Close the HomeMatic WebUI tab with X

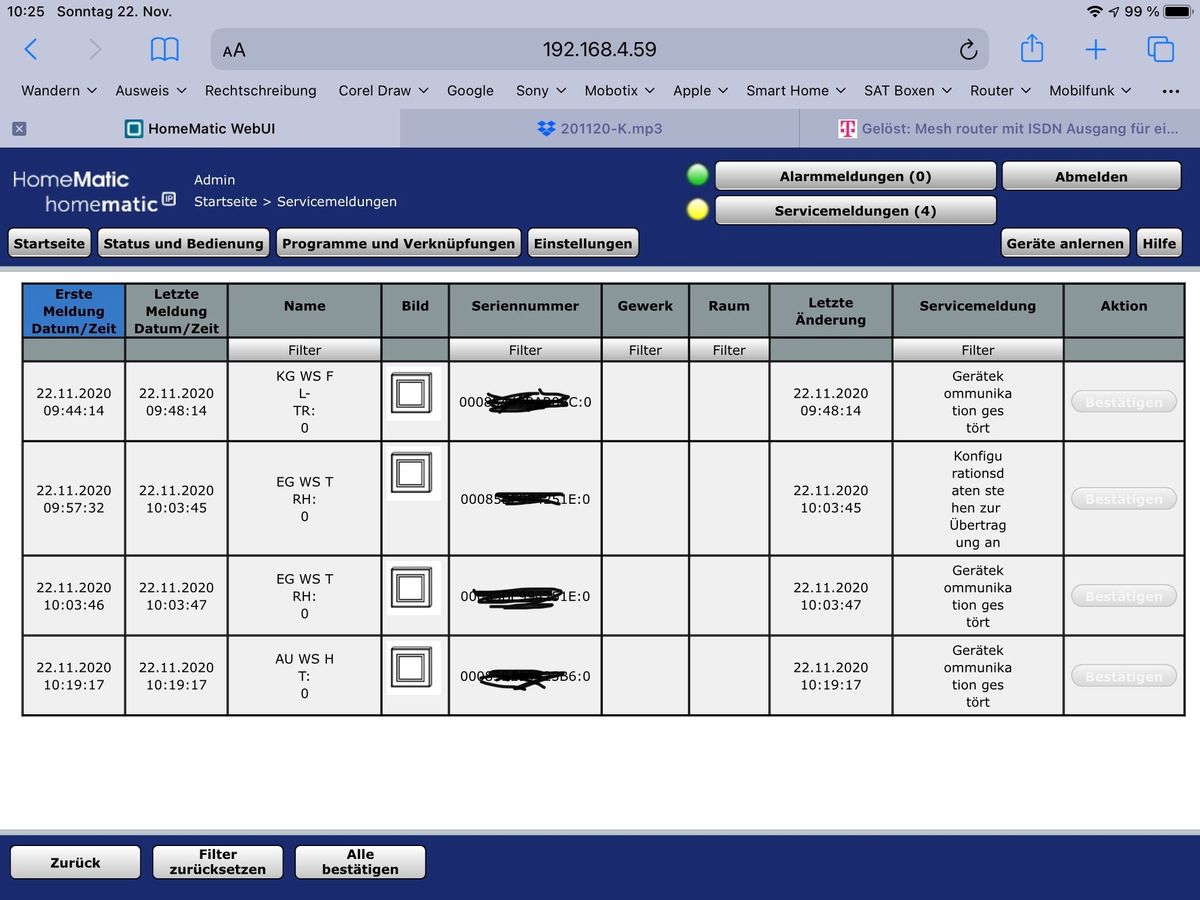point(19,128)
